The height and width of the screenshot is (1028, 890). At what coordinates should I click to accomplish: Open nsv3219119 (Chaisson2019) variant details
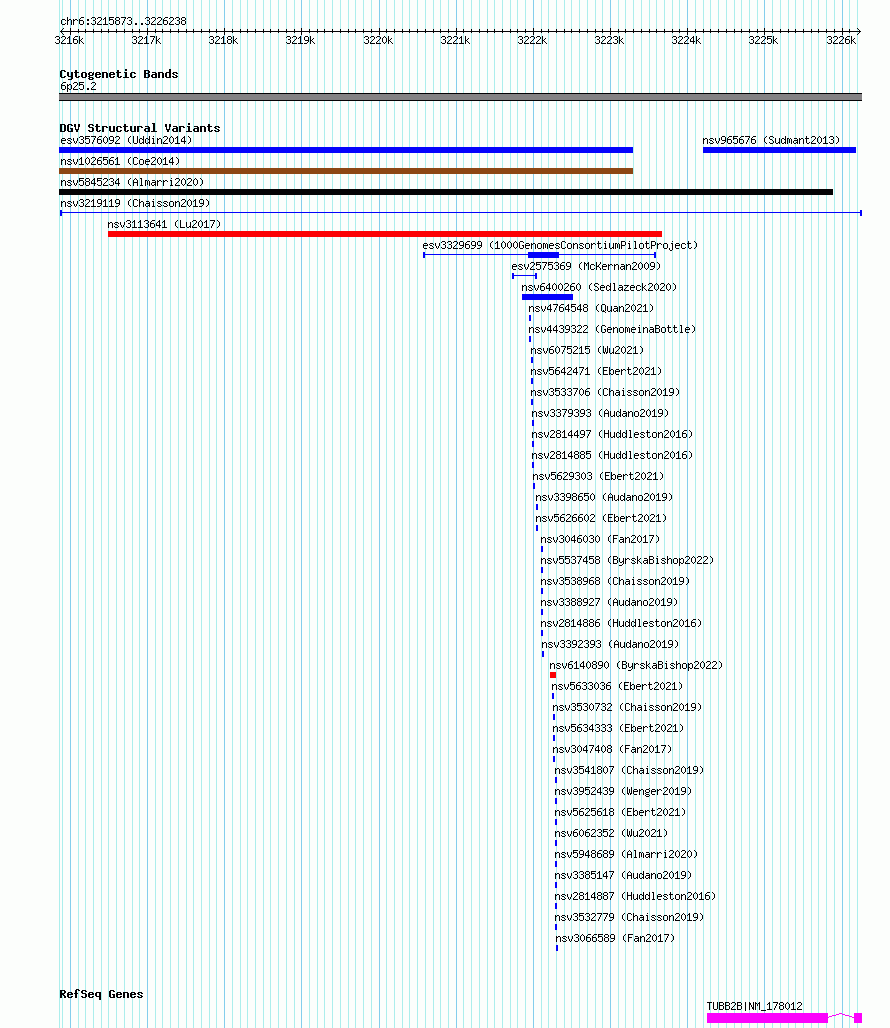tap(135, 203)
